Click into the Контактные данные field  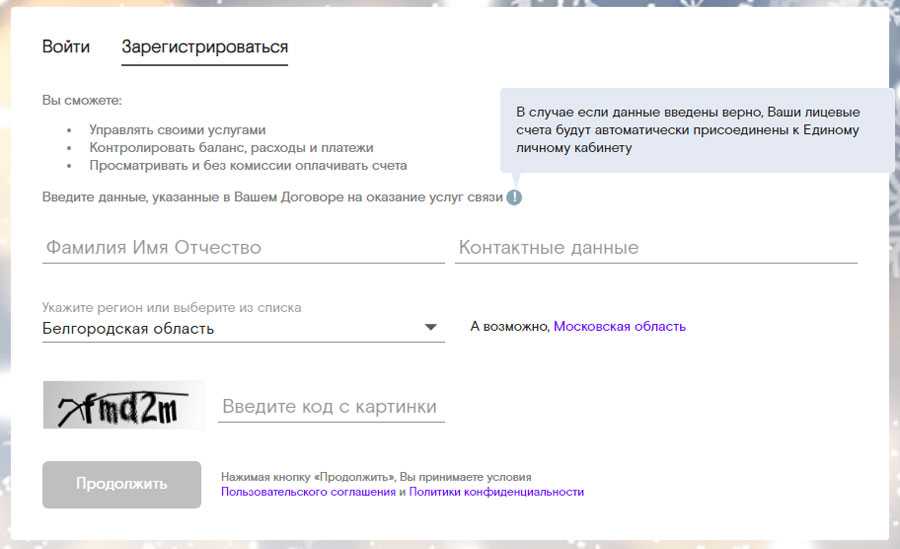(x=656, y=248)
